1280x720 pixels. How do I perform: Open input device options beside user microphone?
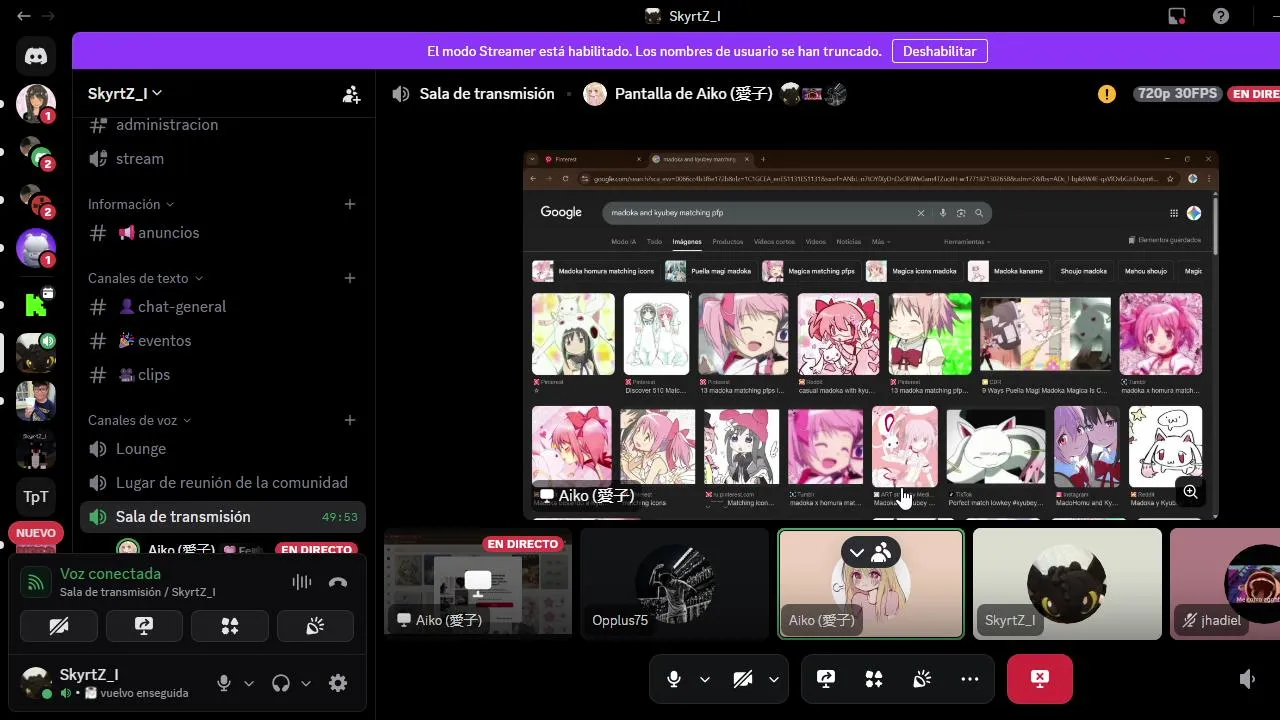point(249,683)
